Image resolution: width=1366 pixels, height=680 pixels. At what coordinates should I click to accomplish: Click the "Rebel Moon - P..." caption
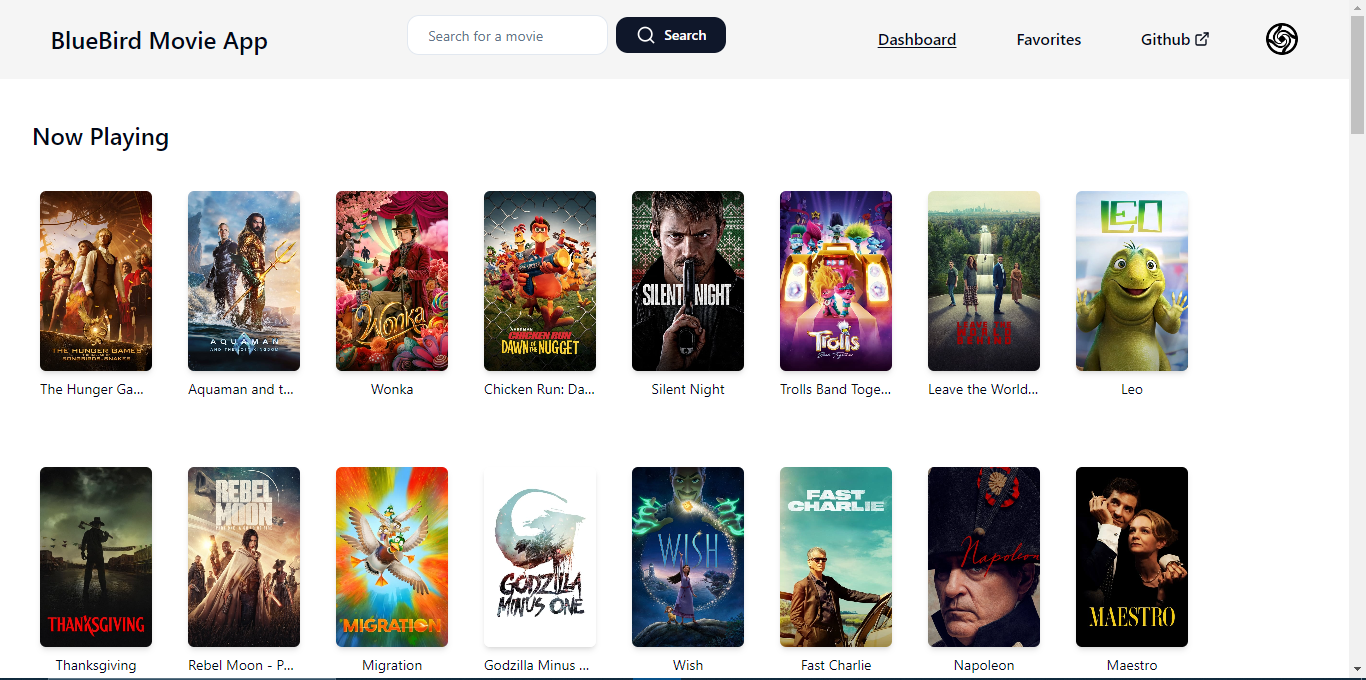pyautogui.click(x=242, y=665)
